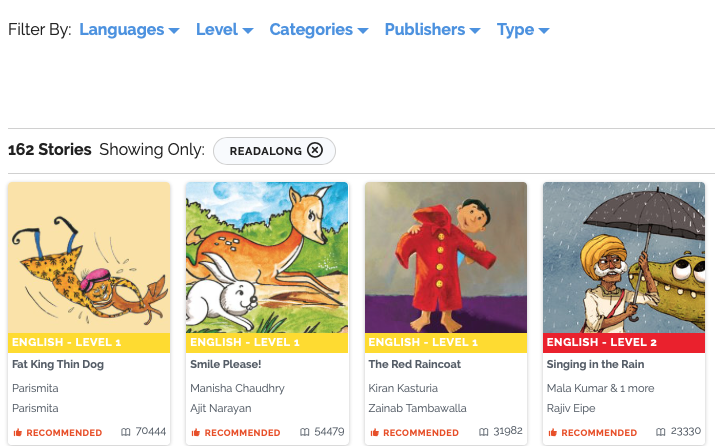Click the thumbs-up Recommended icon on Fat King Thin Dog
This screenshot has height=446, width=715.
pyautogui.click(x=17, y=433)
